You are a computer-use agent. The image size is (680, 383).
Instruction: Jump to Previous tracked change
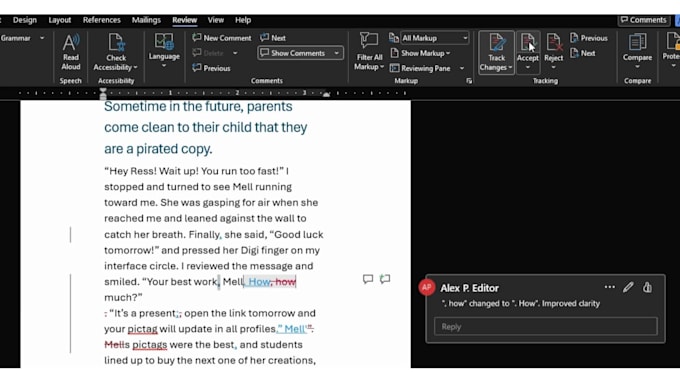click(x=588, y=38)
